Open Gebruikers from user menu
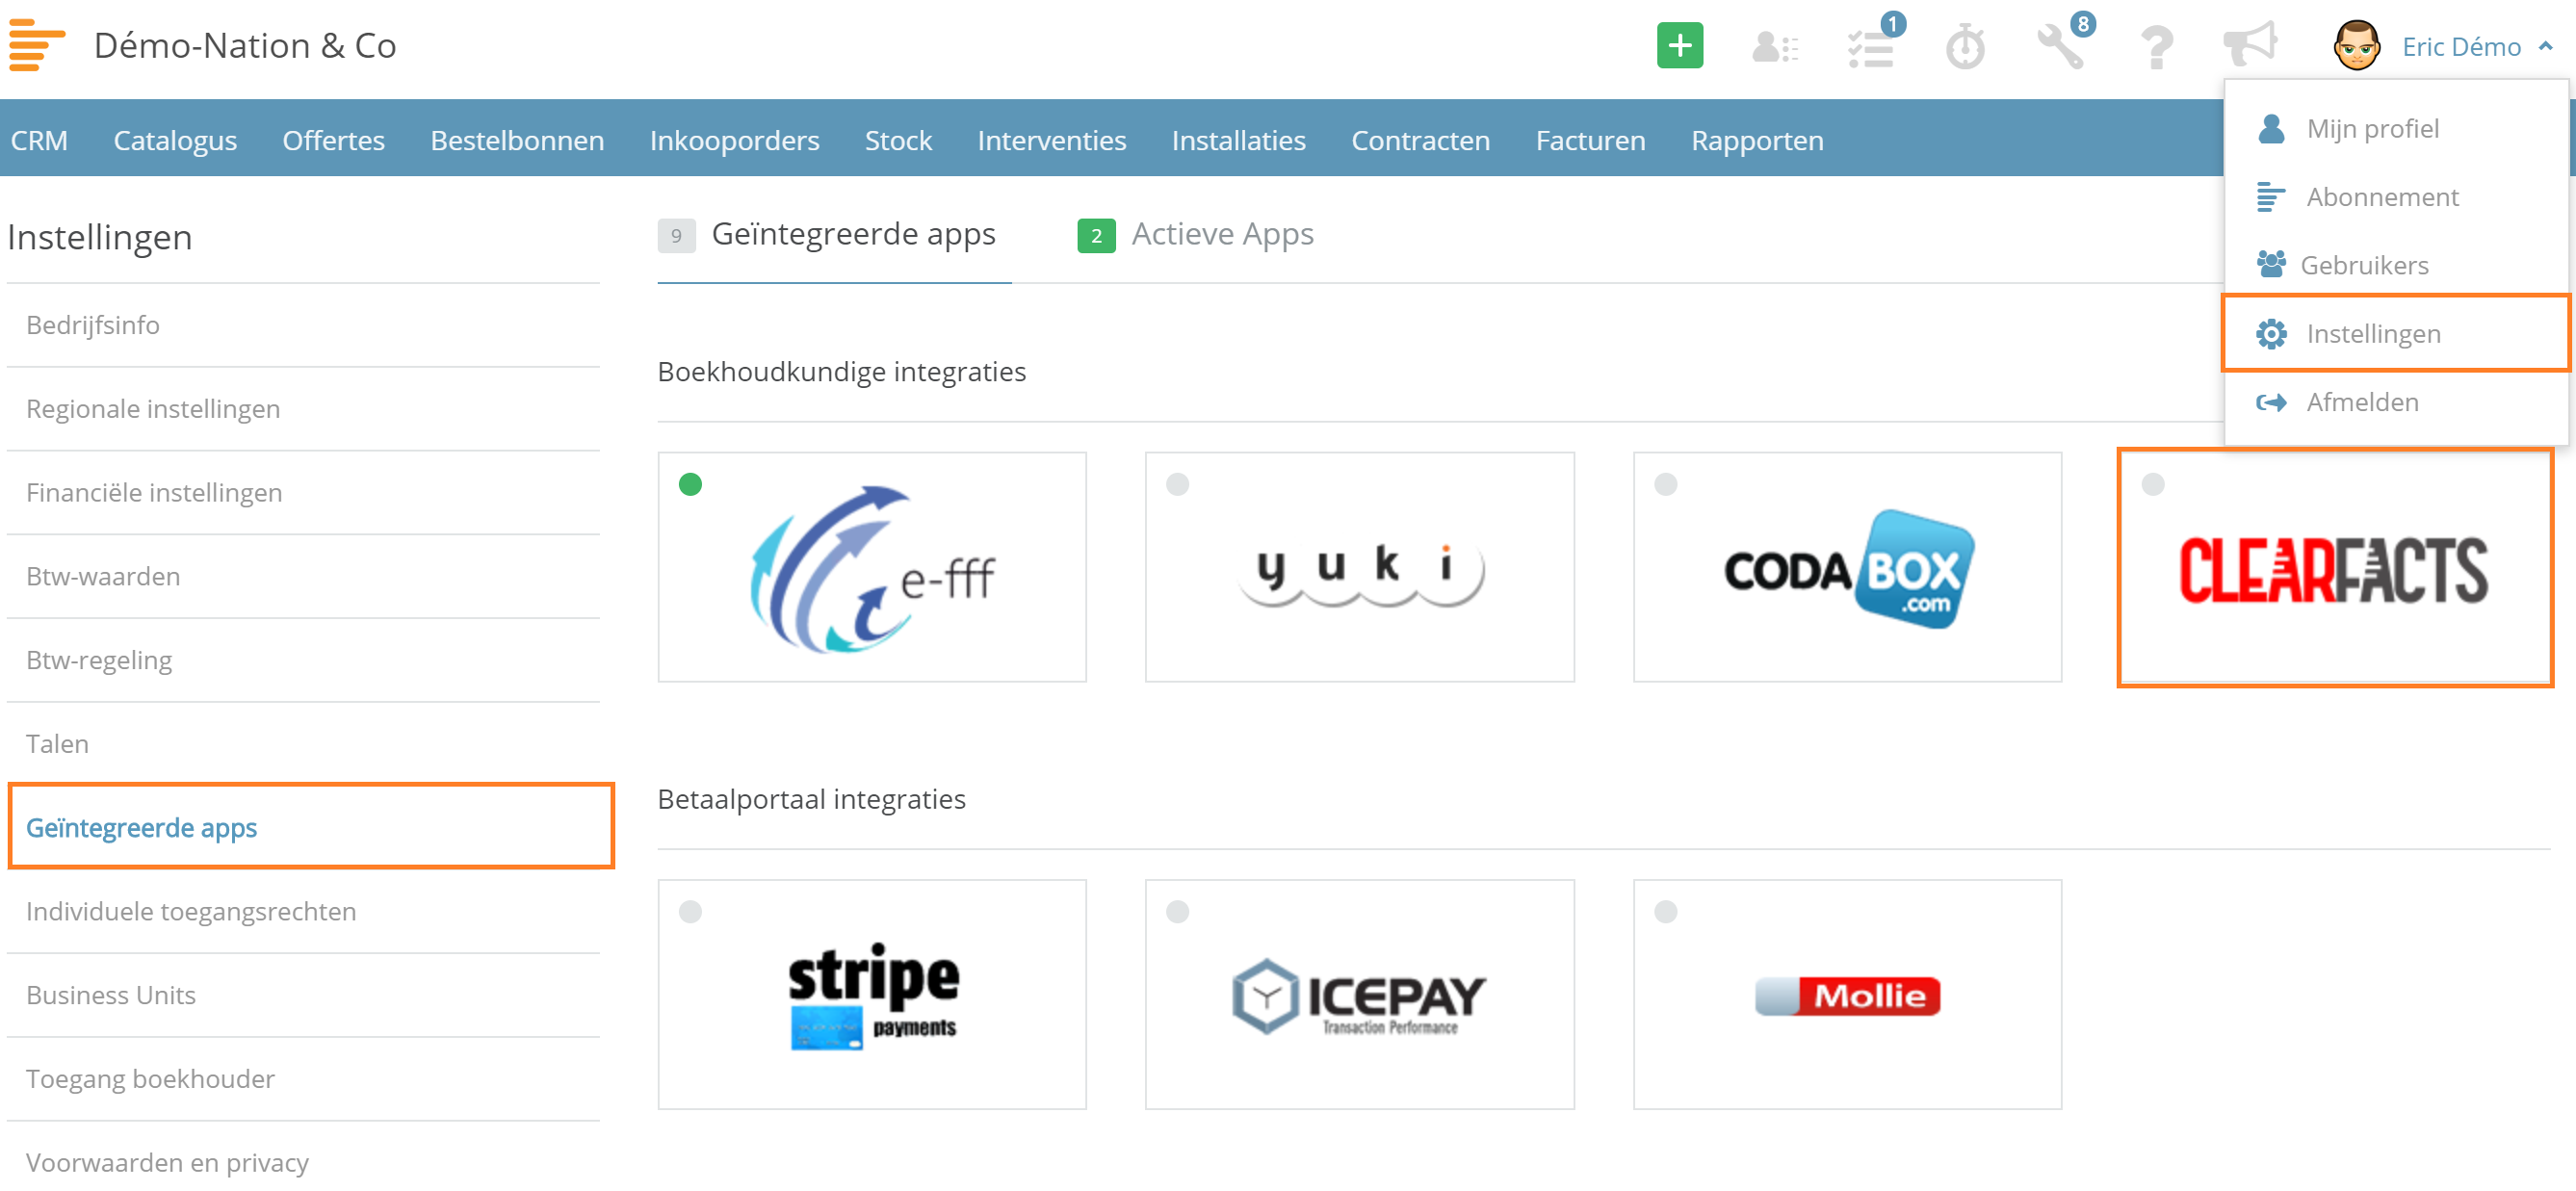Image resolution: width=2576 pixels, height=1191 pixels. 2395,265
